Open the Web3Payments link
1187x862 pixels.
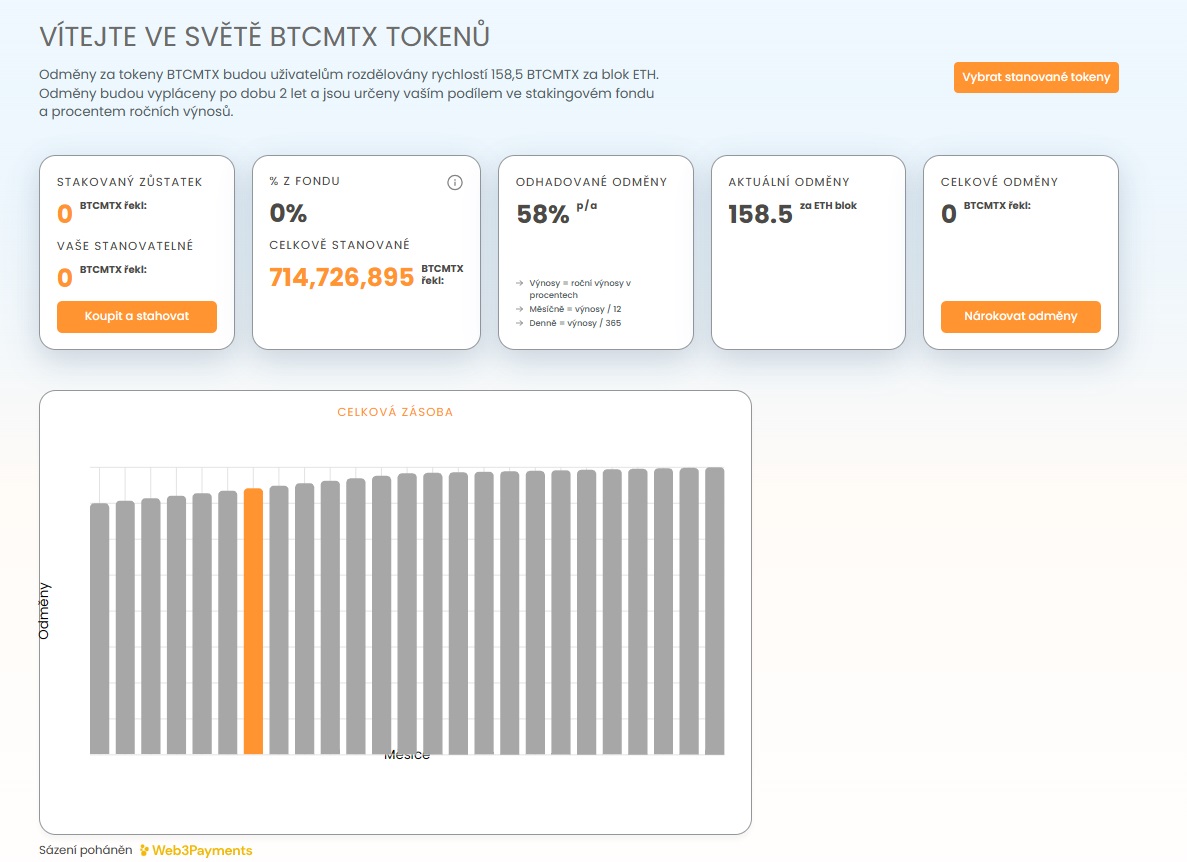click(x=203, y=849)
